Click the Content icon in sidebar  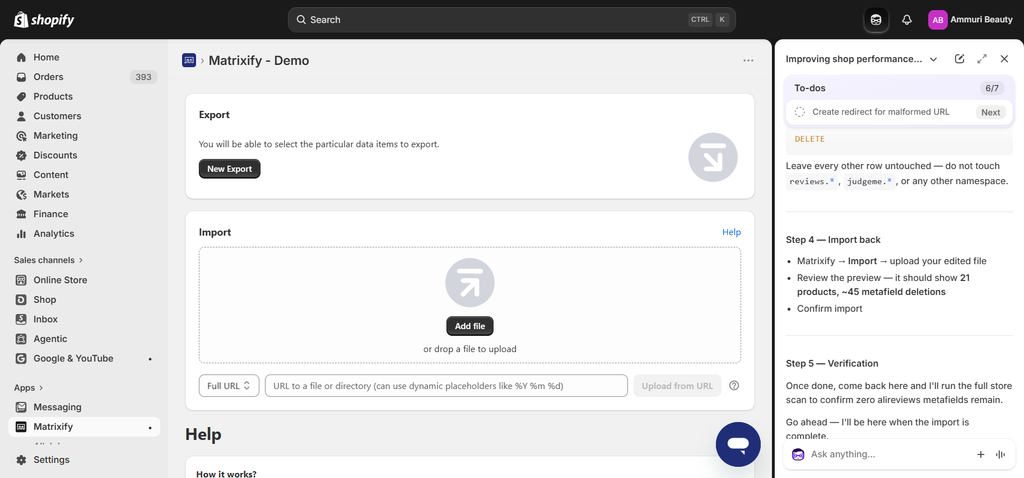22,175
